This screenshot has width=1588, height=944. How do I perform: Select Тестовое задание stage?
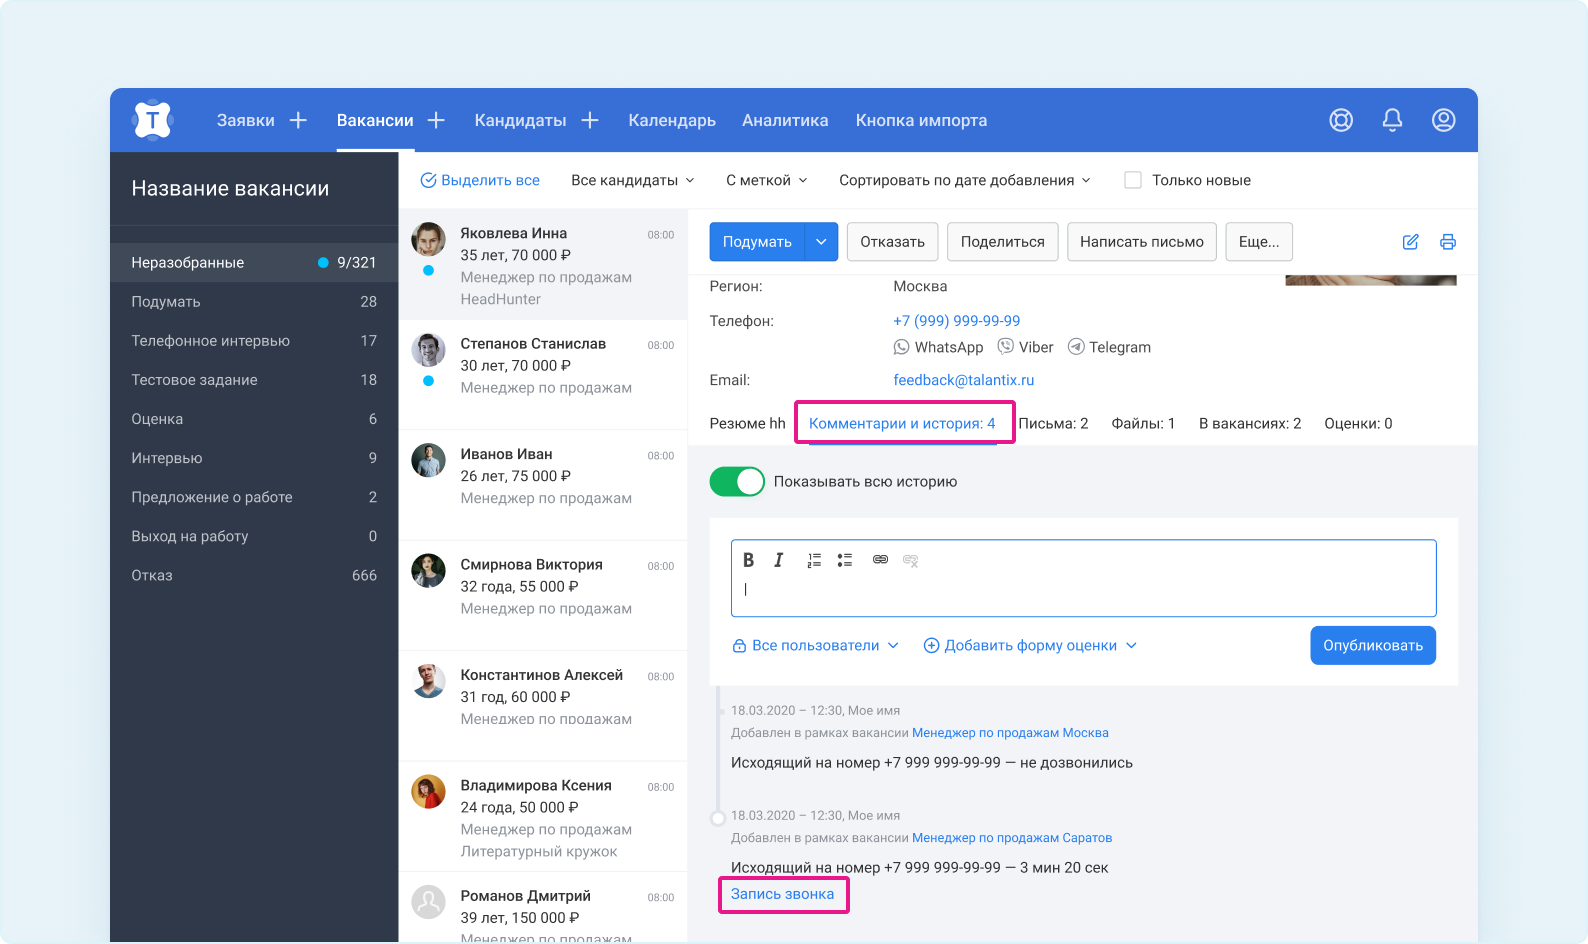[254, 380]
